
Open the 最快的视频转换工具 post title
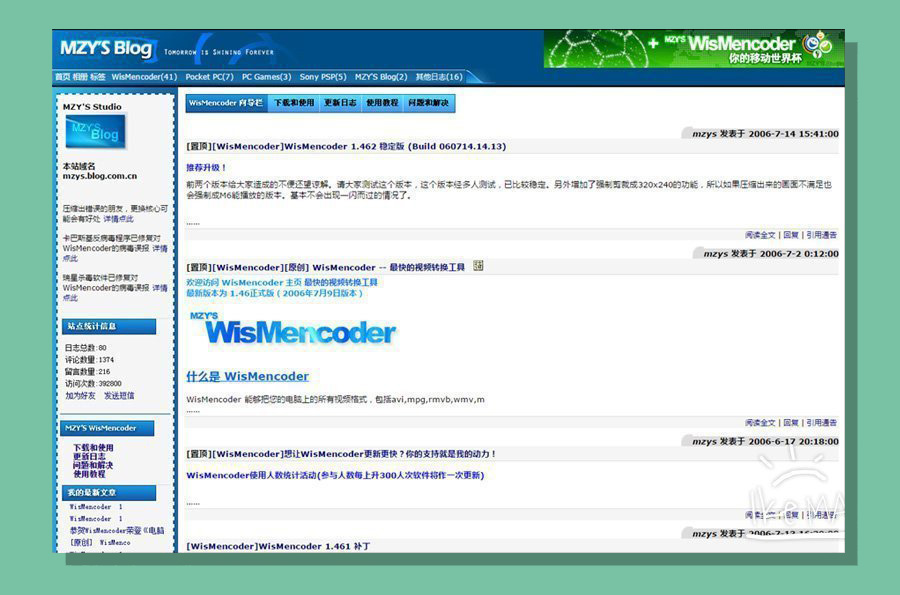point(325,267)
